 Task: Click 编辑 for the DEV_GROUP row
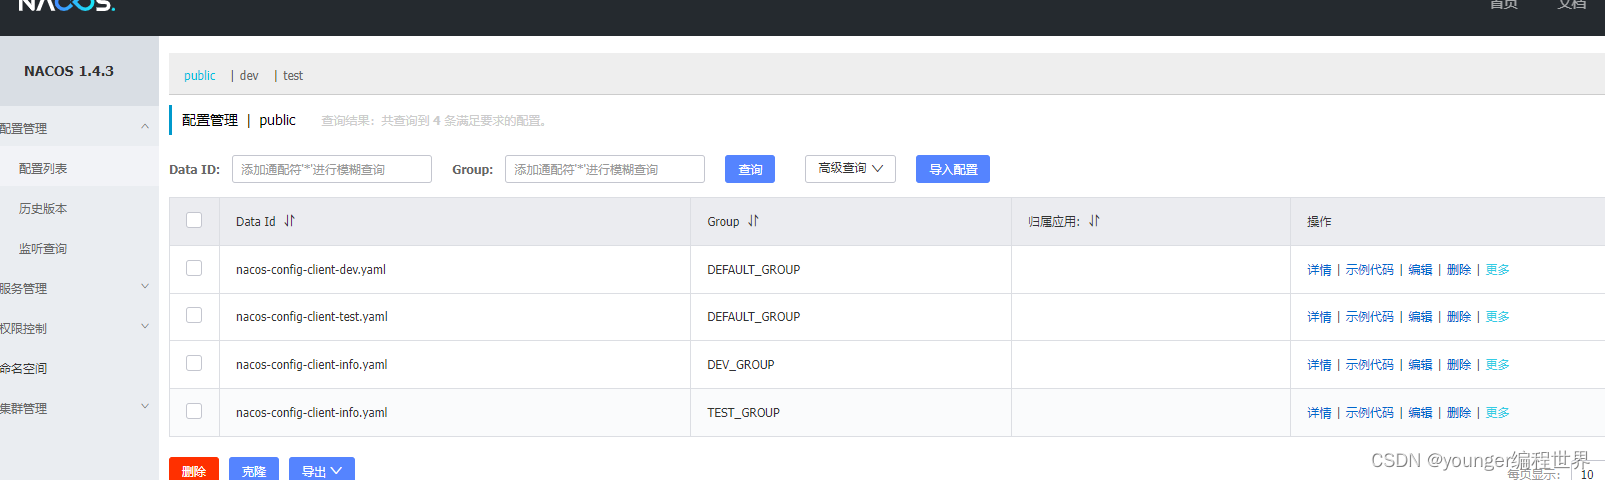[1420, 365]
